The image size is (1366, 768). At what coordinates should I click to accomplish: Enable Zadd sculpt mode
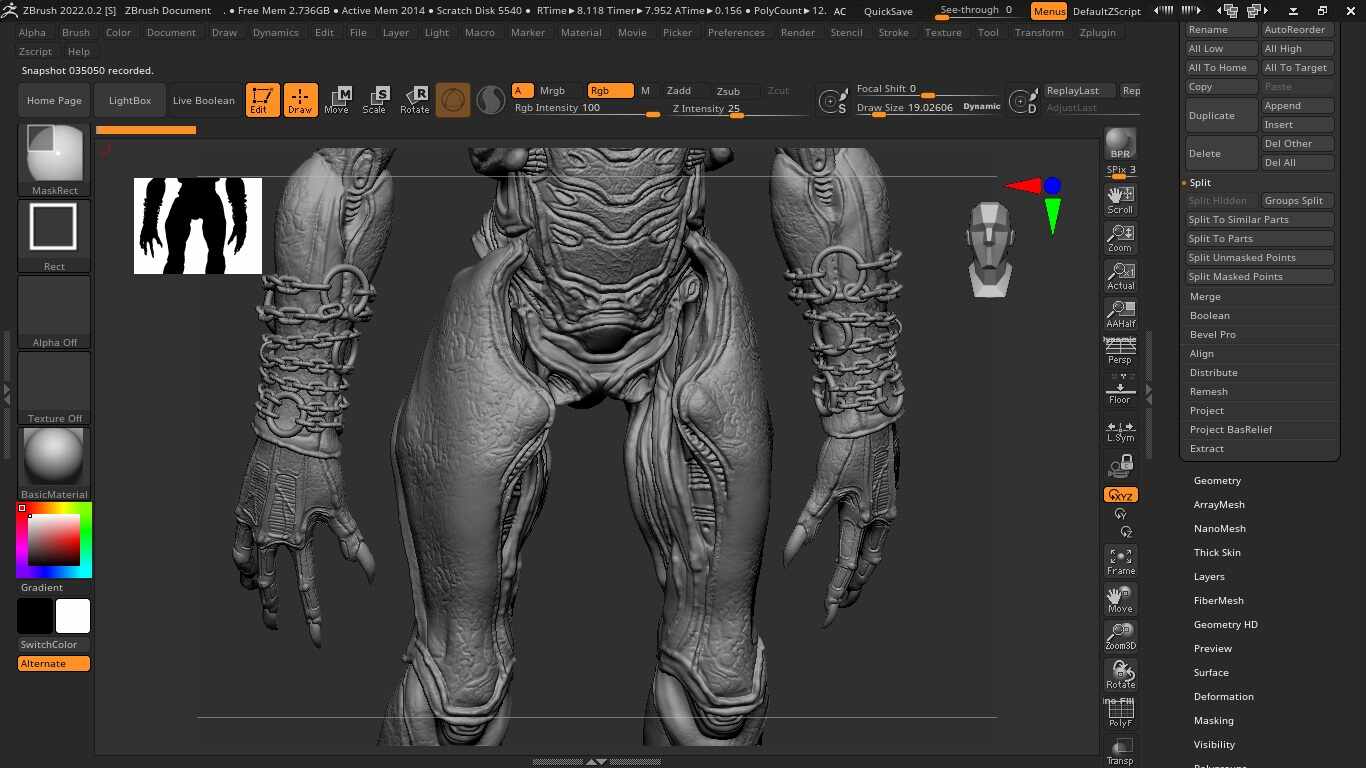point(680,90)
